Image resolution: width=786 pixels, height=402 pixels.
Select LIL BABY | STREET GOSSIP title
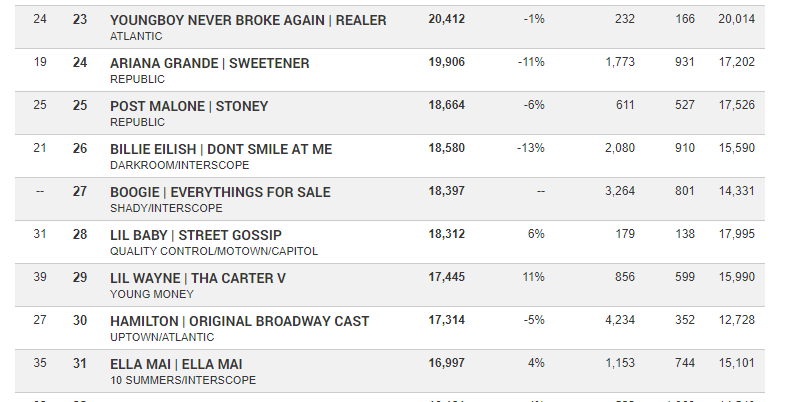click(x=196, y=235)
